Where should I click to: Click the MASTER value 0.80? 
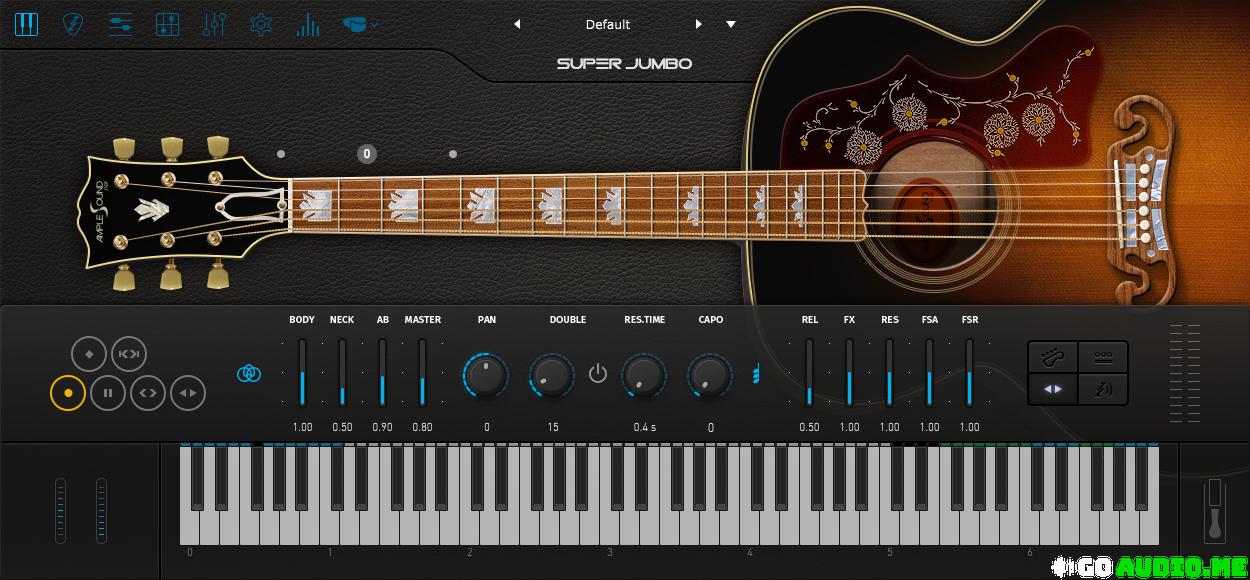[x=422, y=427]
